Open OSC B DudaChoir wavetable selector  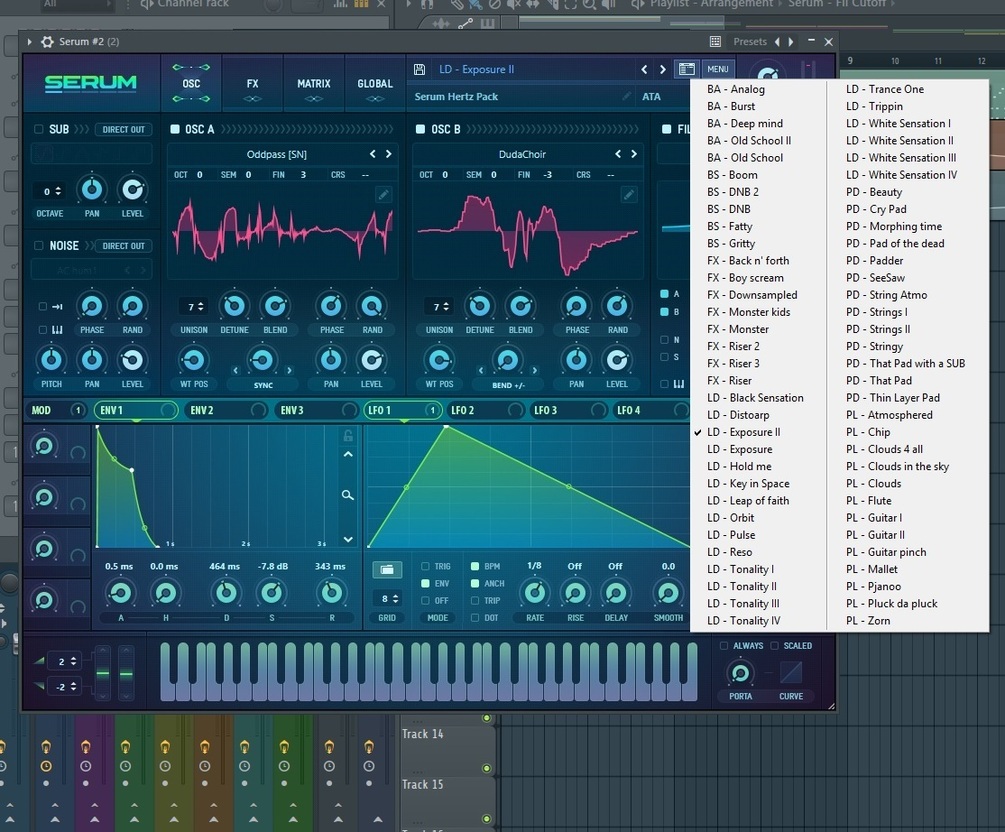522,154
